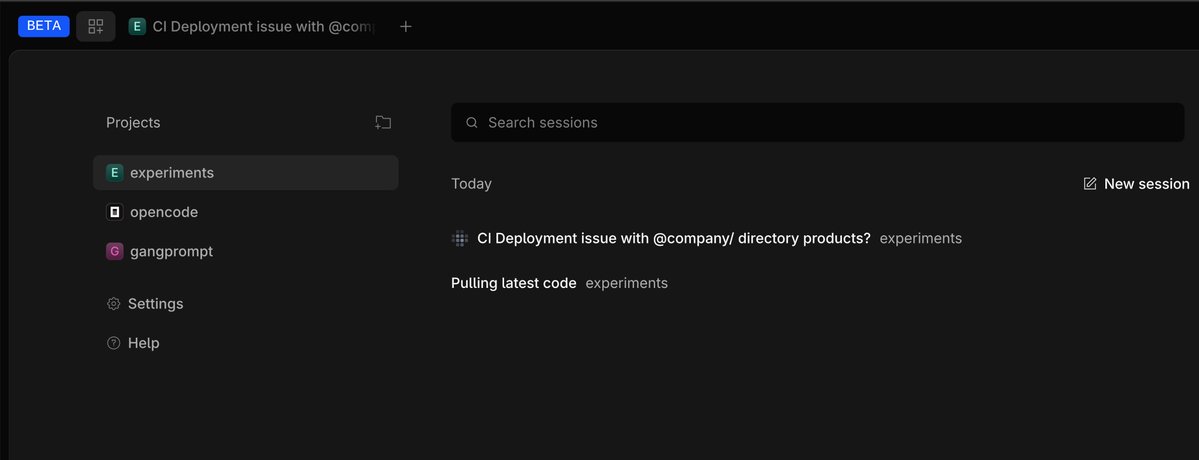
Task: Focus the Search sessions field
Action: [817, 122]
